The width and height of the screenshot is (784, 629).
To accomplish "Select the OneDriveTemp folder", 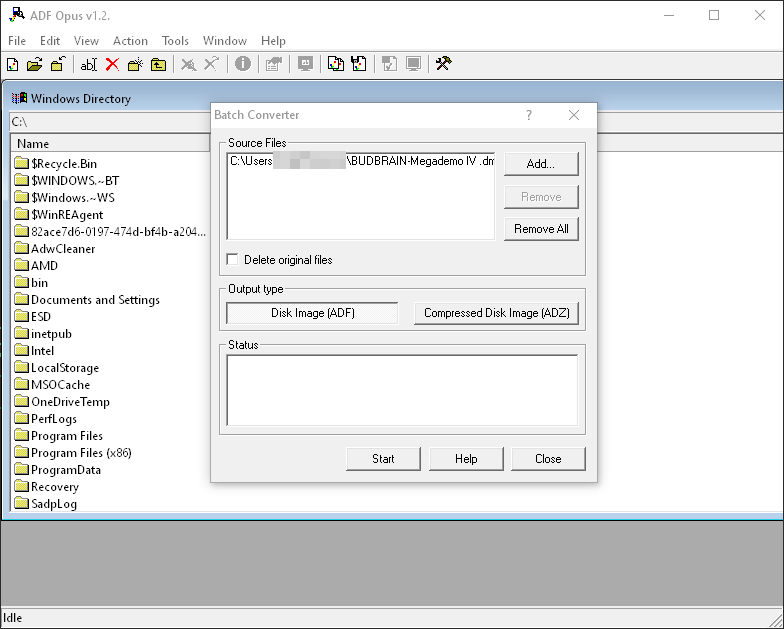I will (62, 402).
